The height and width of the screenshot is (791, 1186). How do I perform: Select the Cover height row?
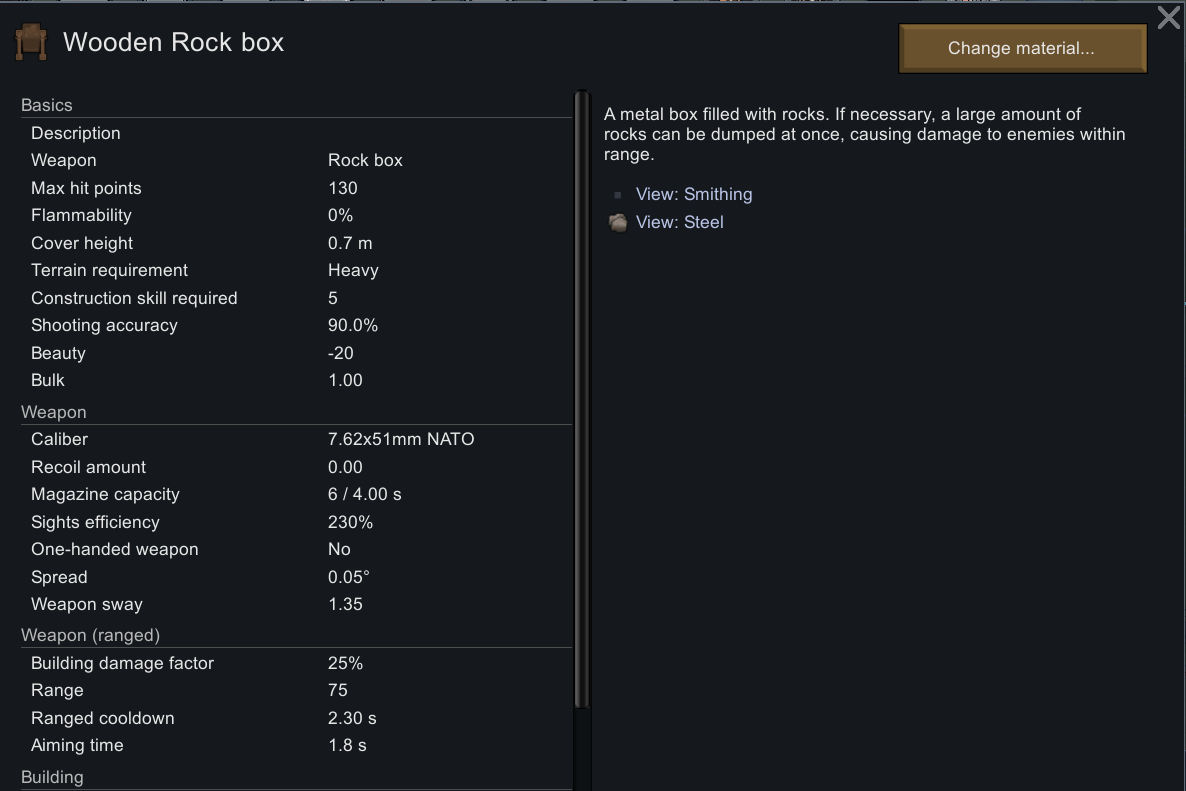296,243
